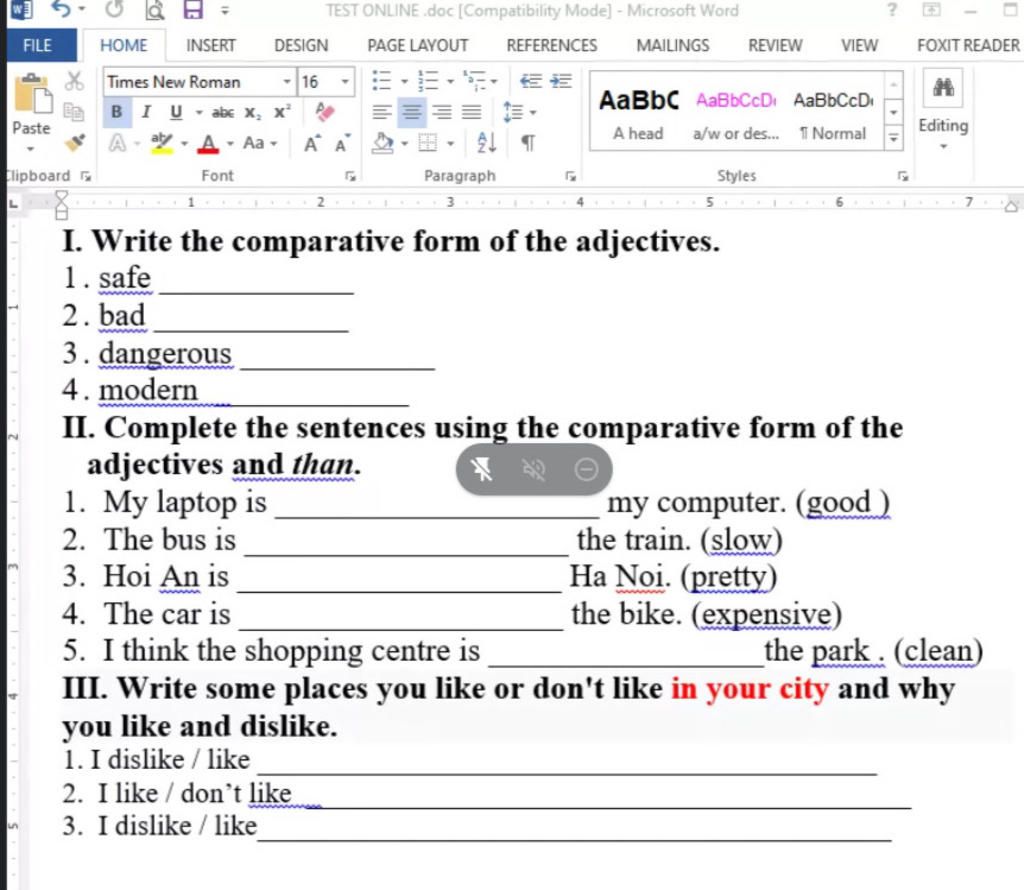Open Text Effects and Typography
The height and width of the screenshot is (890, 1024).
(118, 142)
